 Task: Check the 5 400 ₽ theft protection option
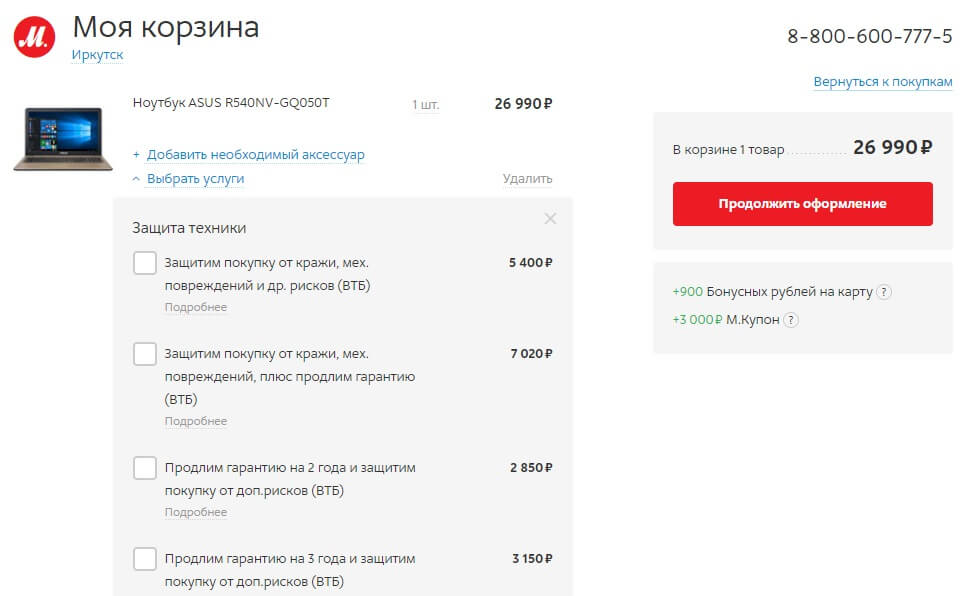pos(145,263)
